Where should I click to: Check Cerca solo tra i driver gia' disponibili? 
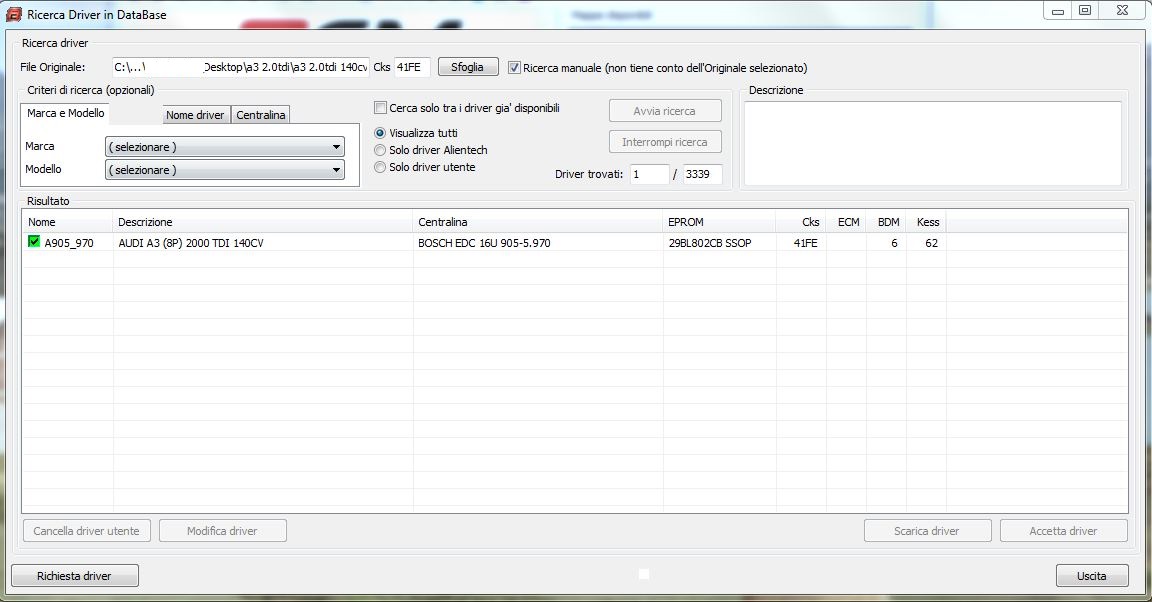tap(380, 108)
